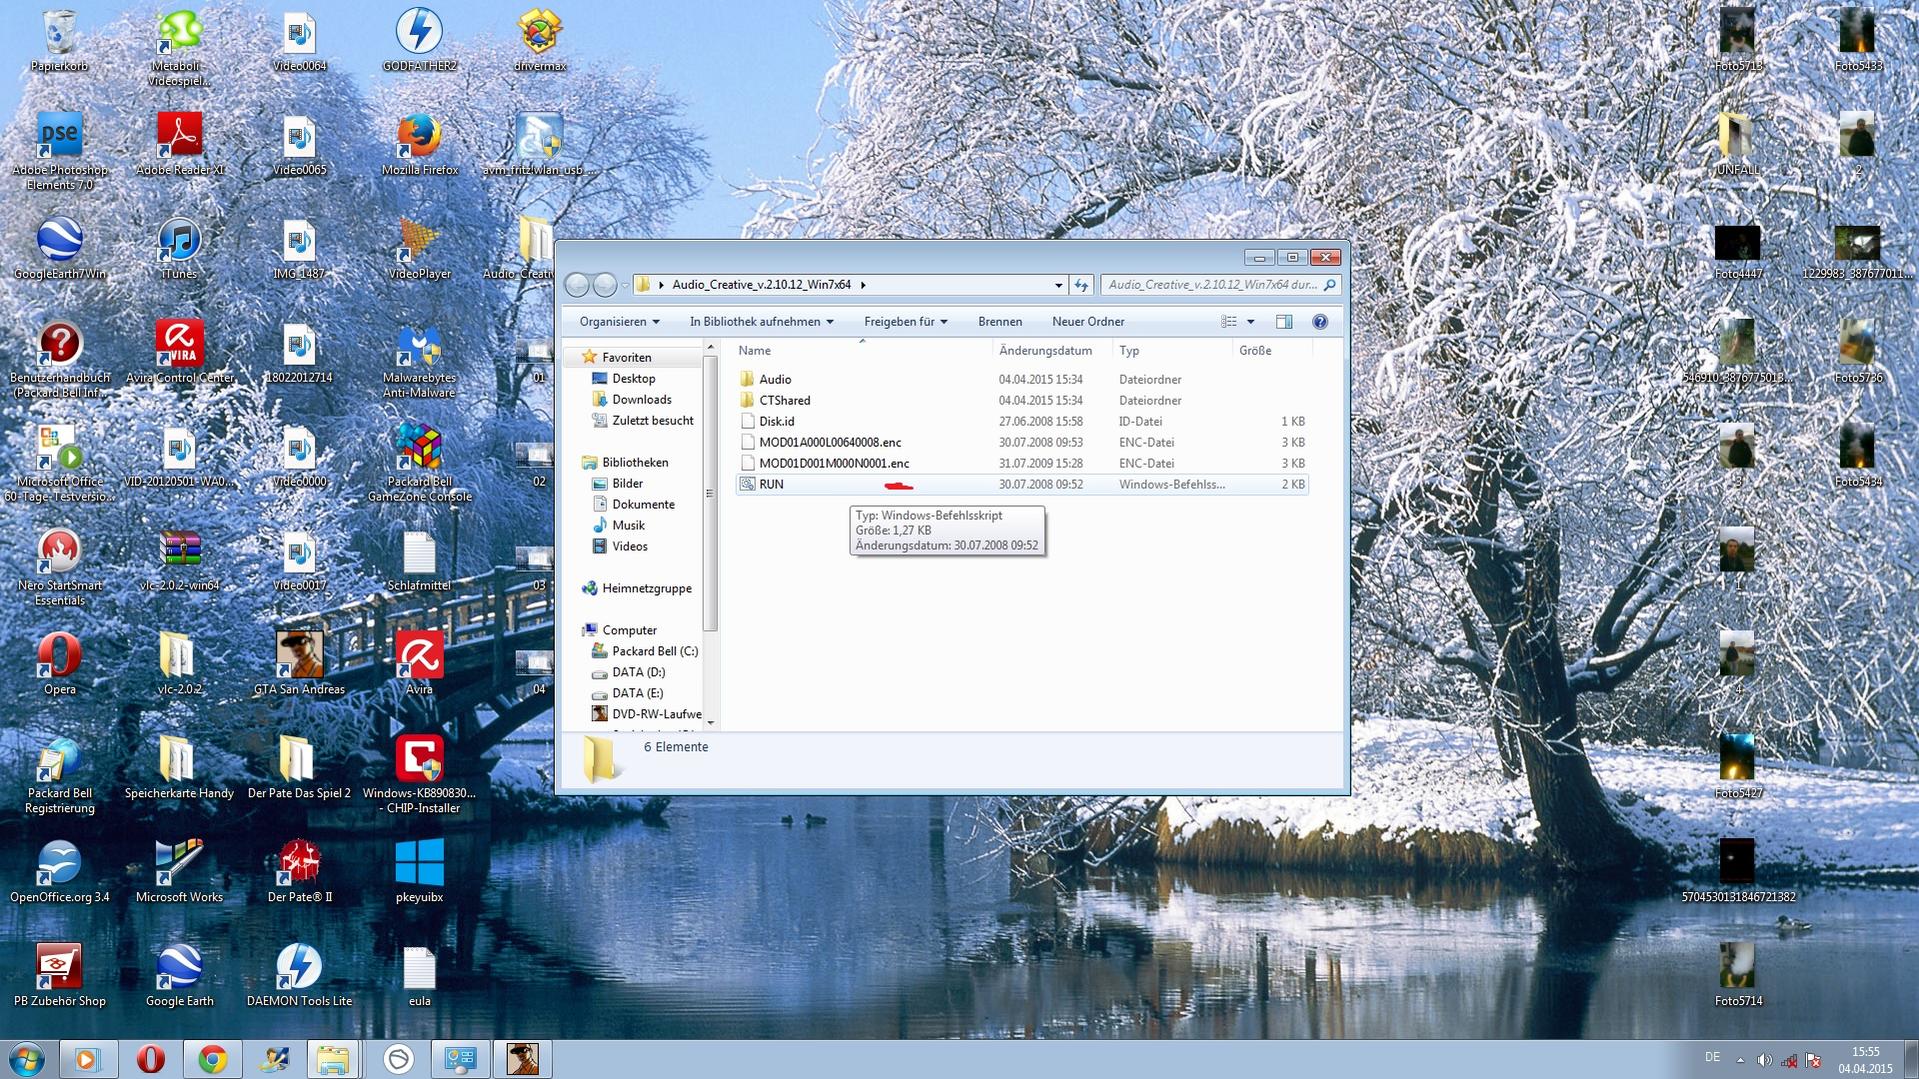Open the iTunes desktop shortcut
Image resolution: width=1919 pixels, height=1079 pixels.
click(180, 248)
